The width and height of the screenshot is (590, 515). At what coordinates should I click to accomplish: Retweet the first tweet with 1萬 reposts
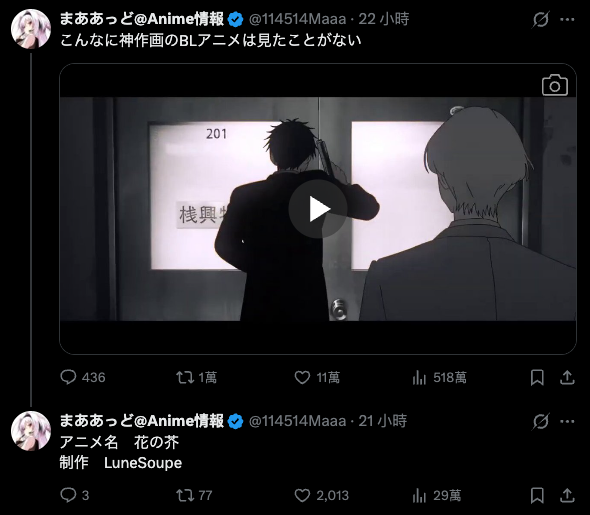coord(196,377)
